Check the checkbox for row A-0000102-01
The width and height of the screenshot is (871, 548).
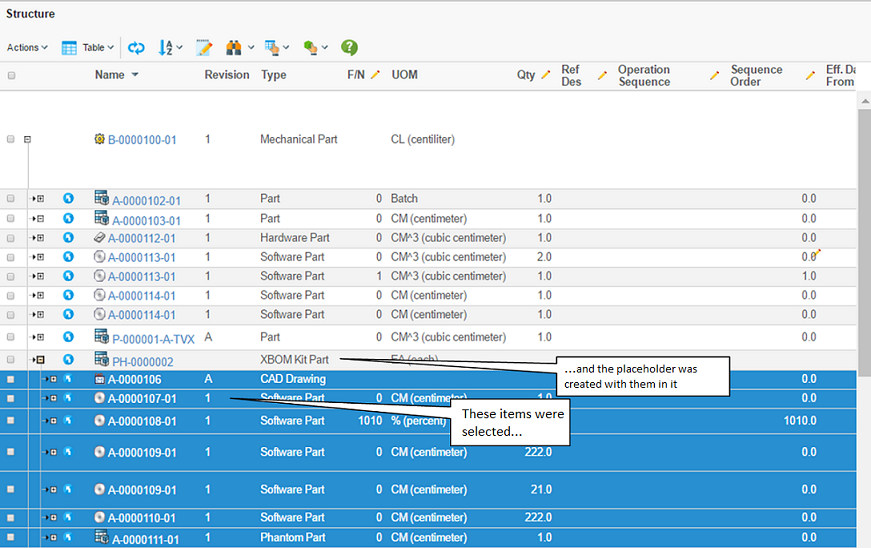[x=11, y=199]
